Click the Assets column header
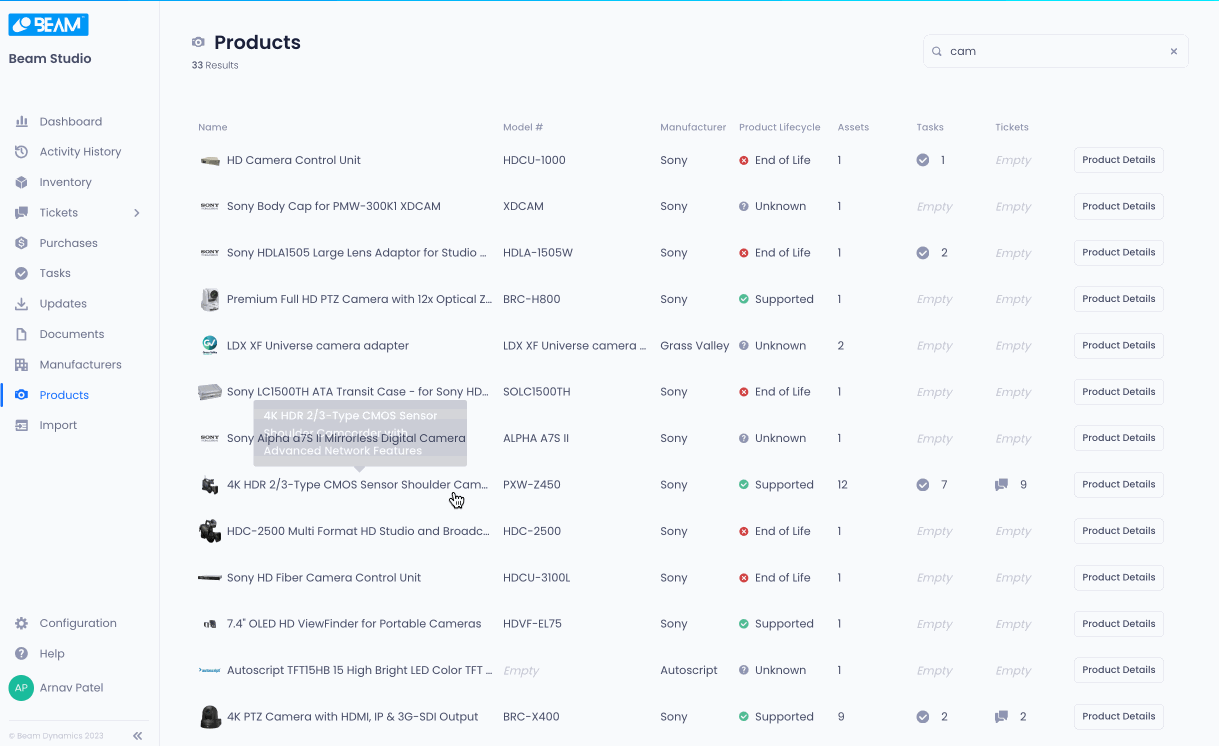Image resolution: width=1219 pixels, height=746 pixels. point(853,127)
